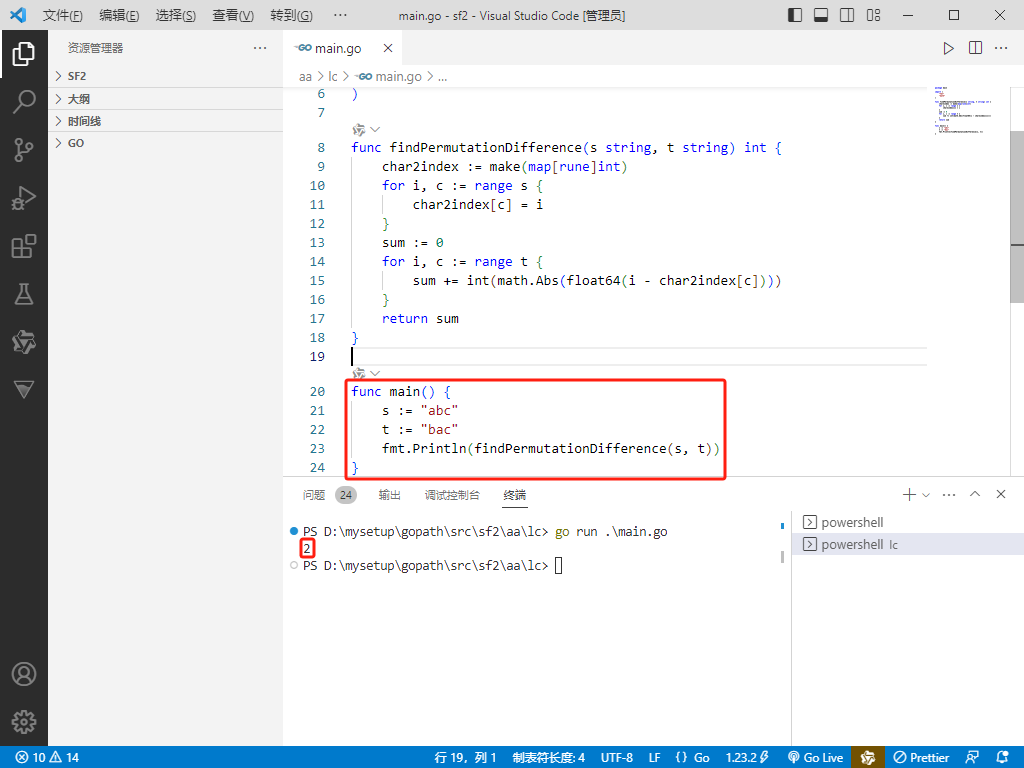Click the code minimap preview

pos(964,111)
